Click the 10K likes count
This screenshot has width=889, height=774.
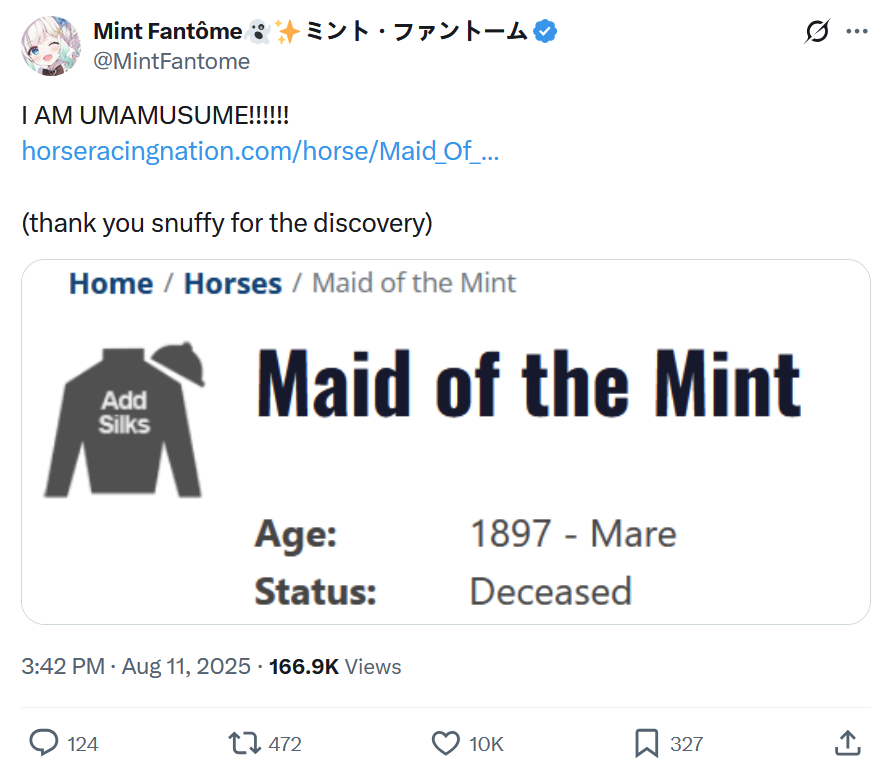tap(486, 744)
